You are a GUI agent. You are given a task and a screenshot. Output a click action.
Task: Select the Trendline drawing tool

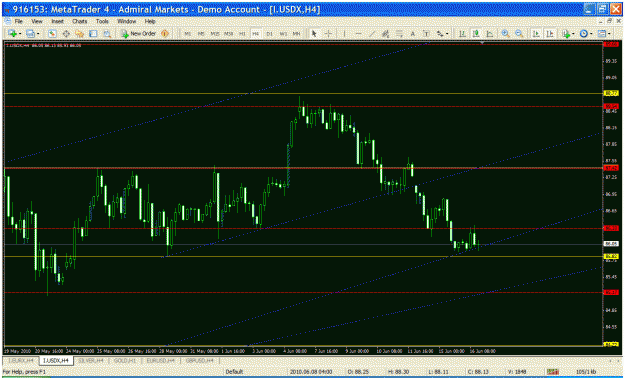coord(372,34)
